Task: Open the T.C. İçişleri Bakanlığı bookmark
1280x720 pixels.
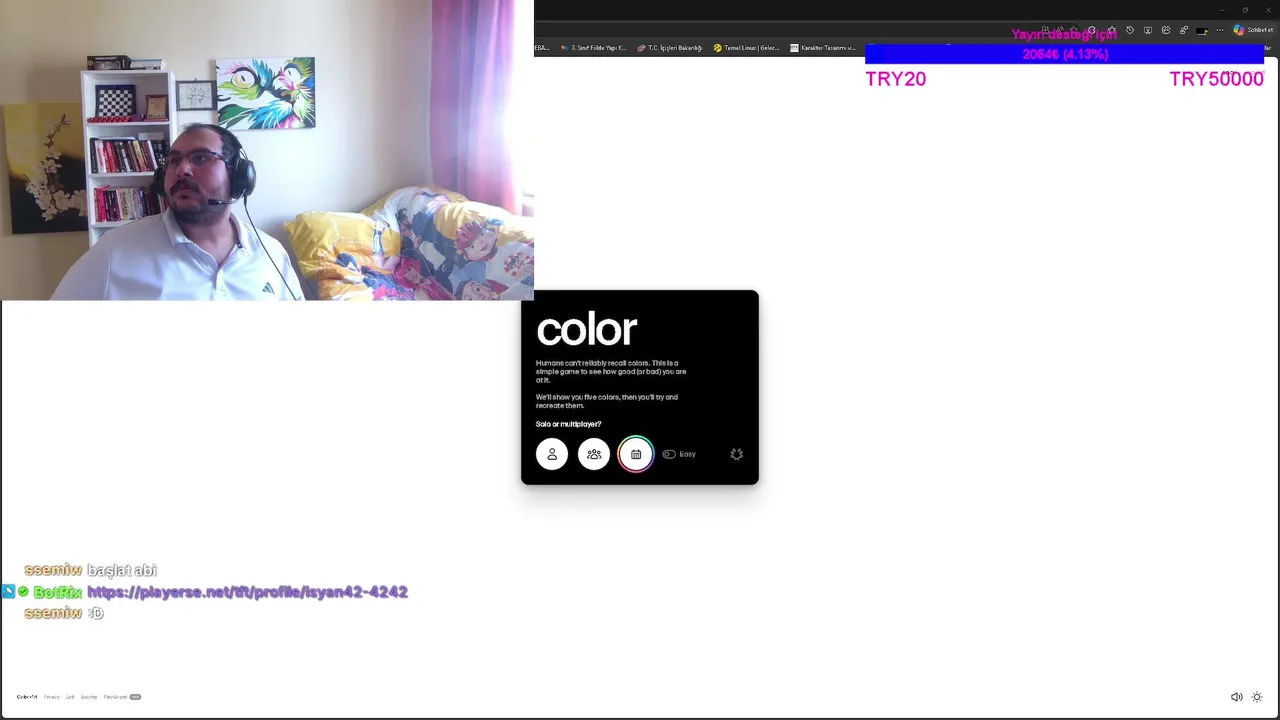Action: tap(670, 48)
